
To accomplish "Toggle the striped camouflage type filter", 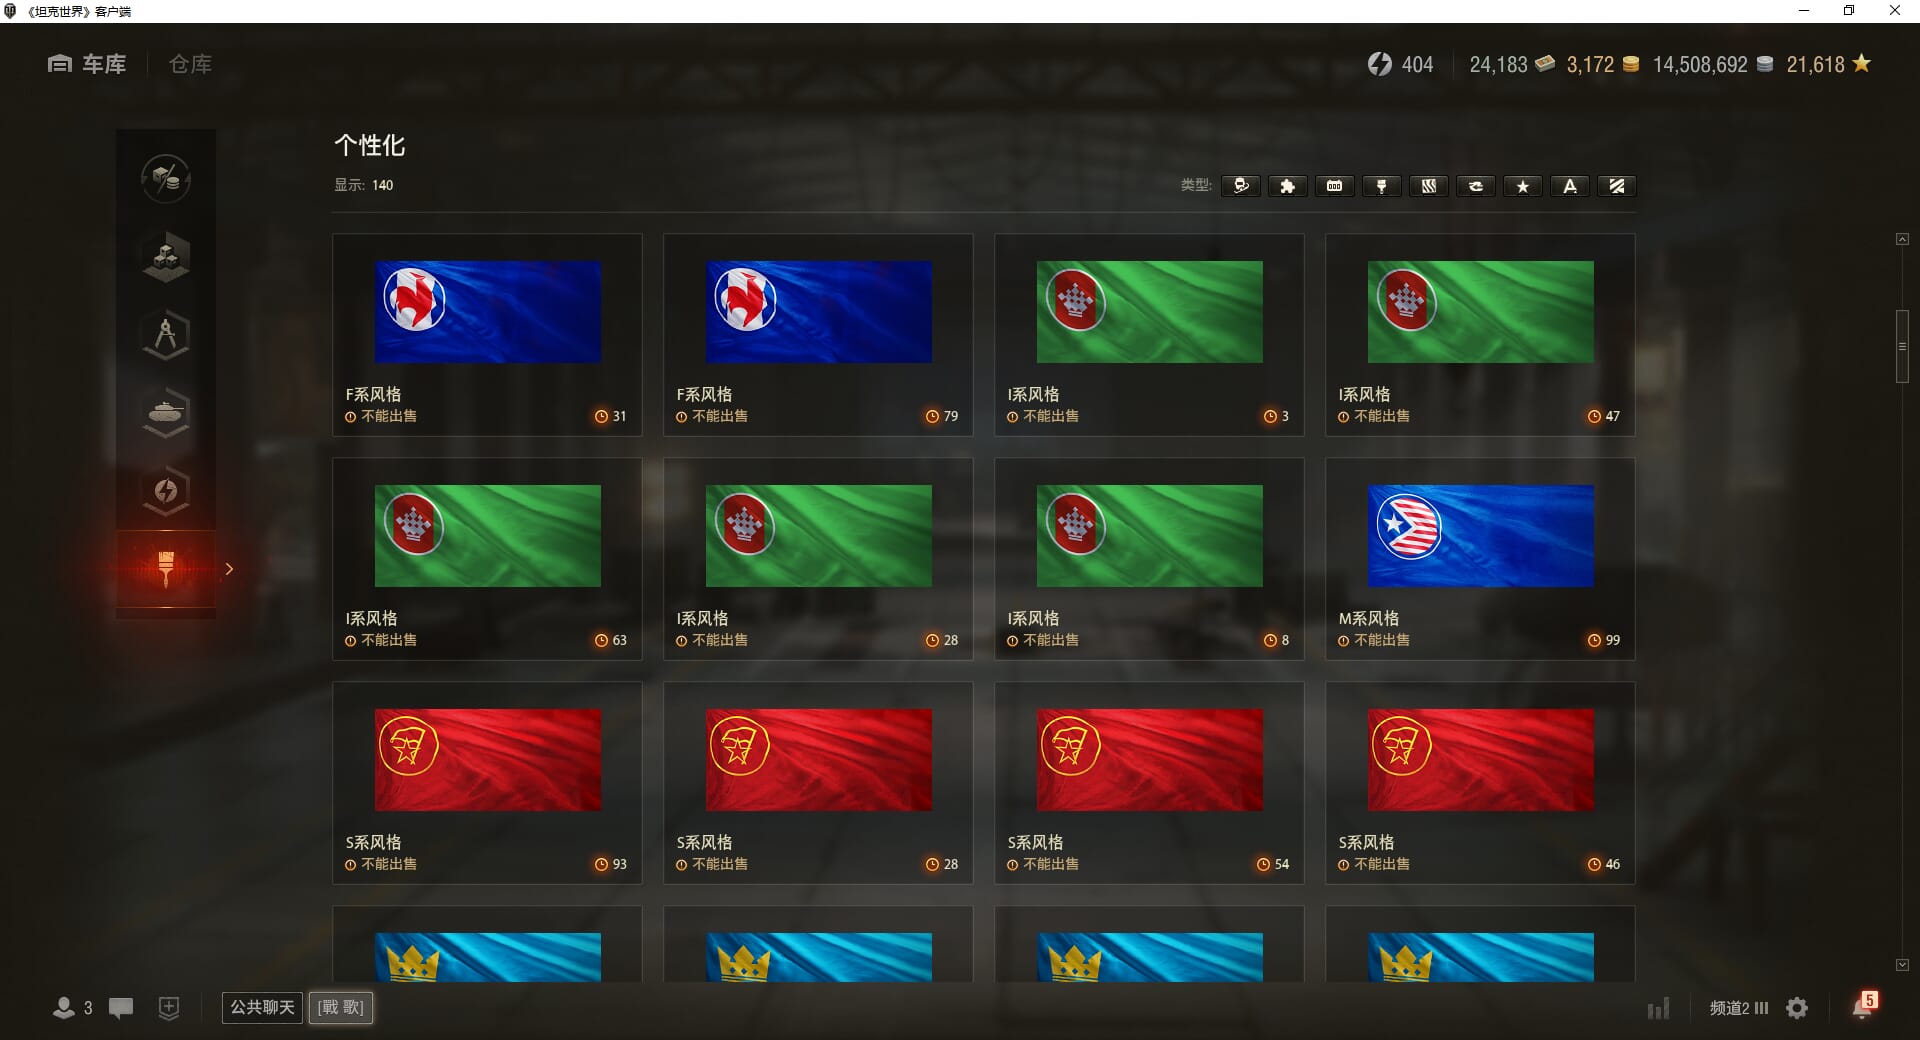I will tap(1429, 186).
